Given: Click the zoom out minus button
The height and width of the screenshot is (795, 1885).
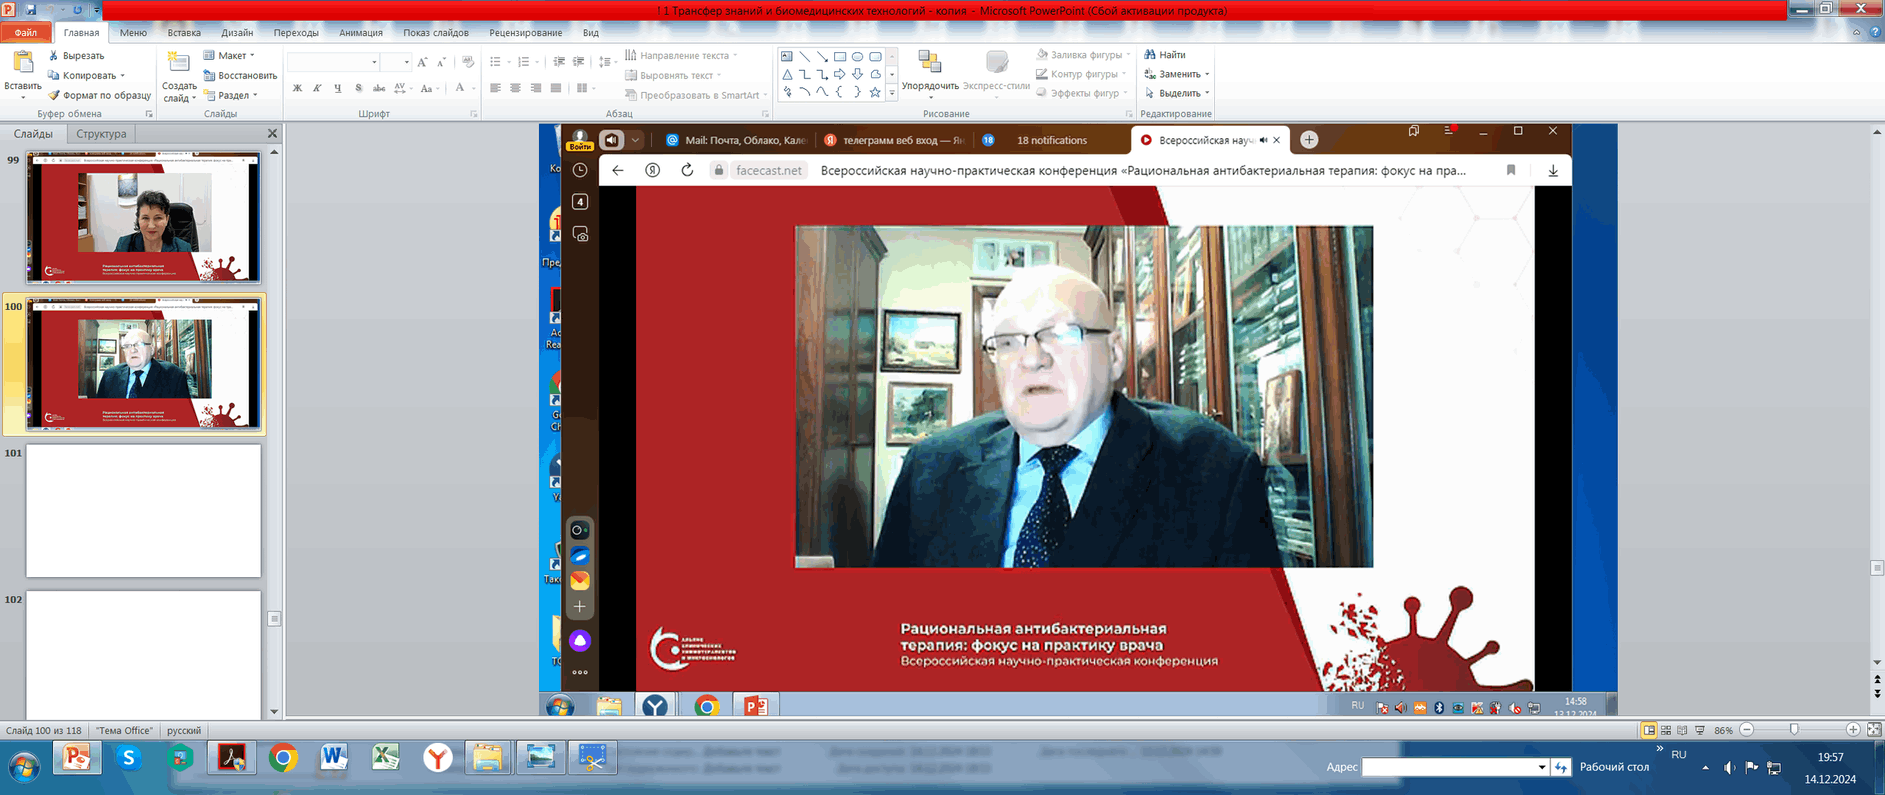Looking at the screenshot, I should tap(1747, 730).
